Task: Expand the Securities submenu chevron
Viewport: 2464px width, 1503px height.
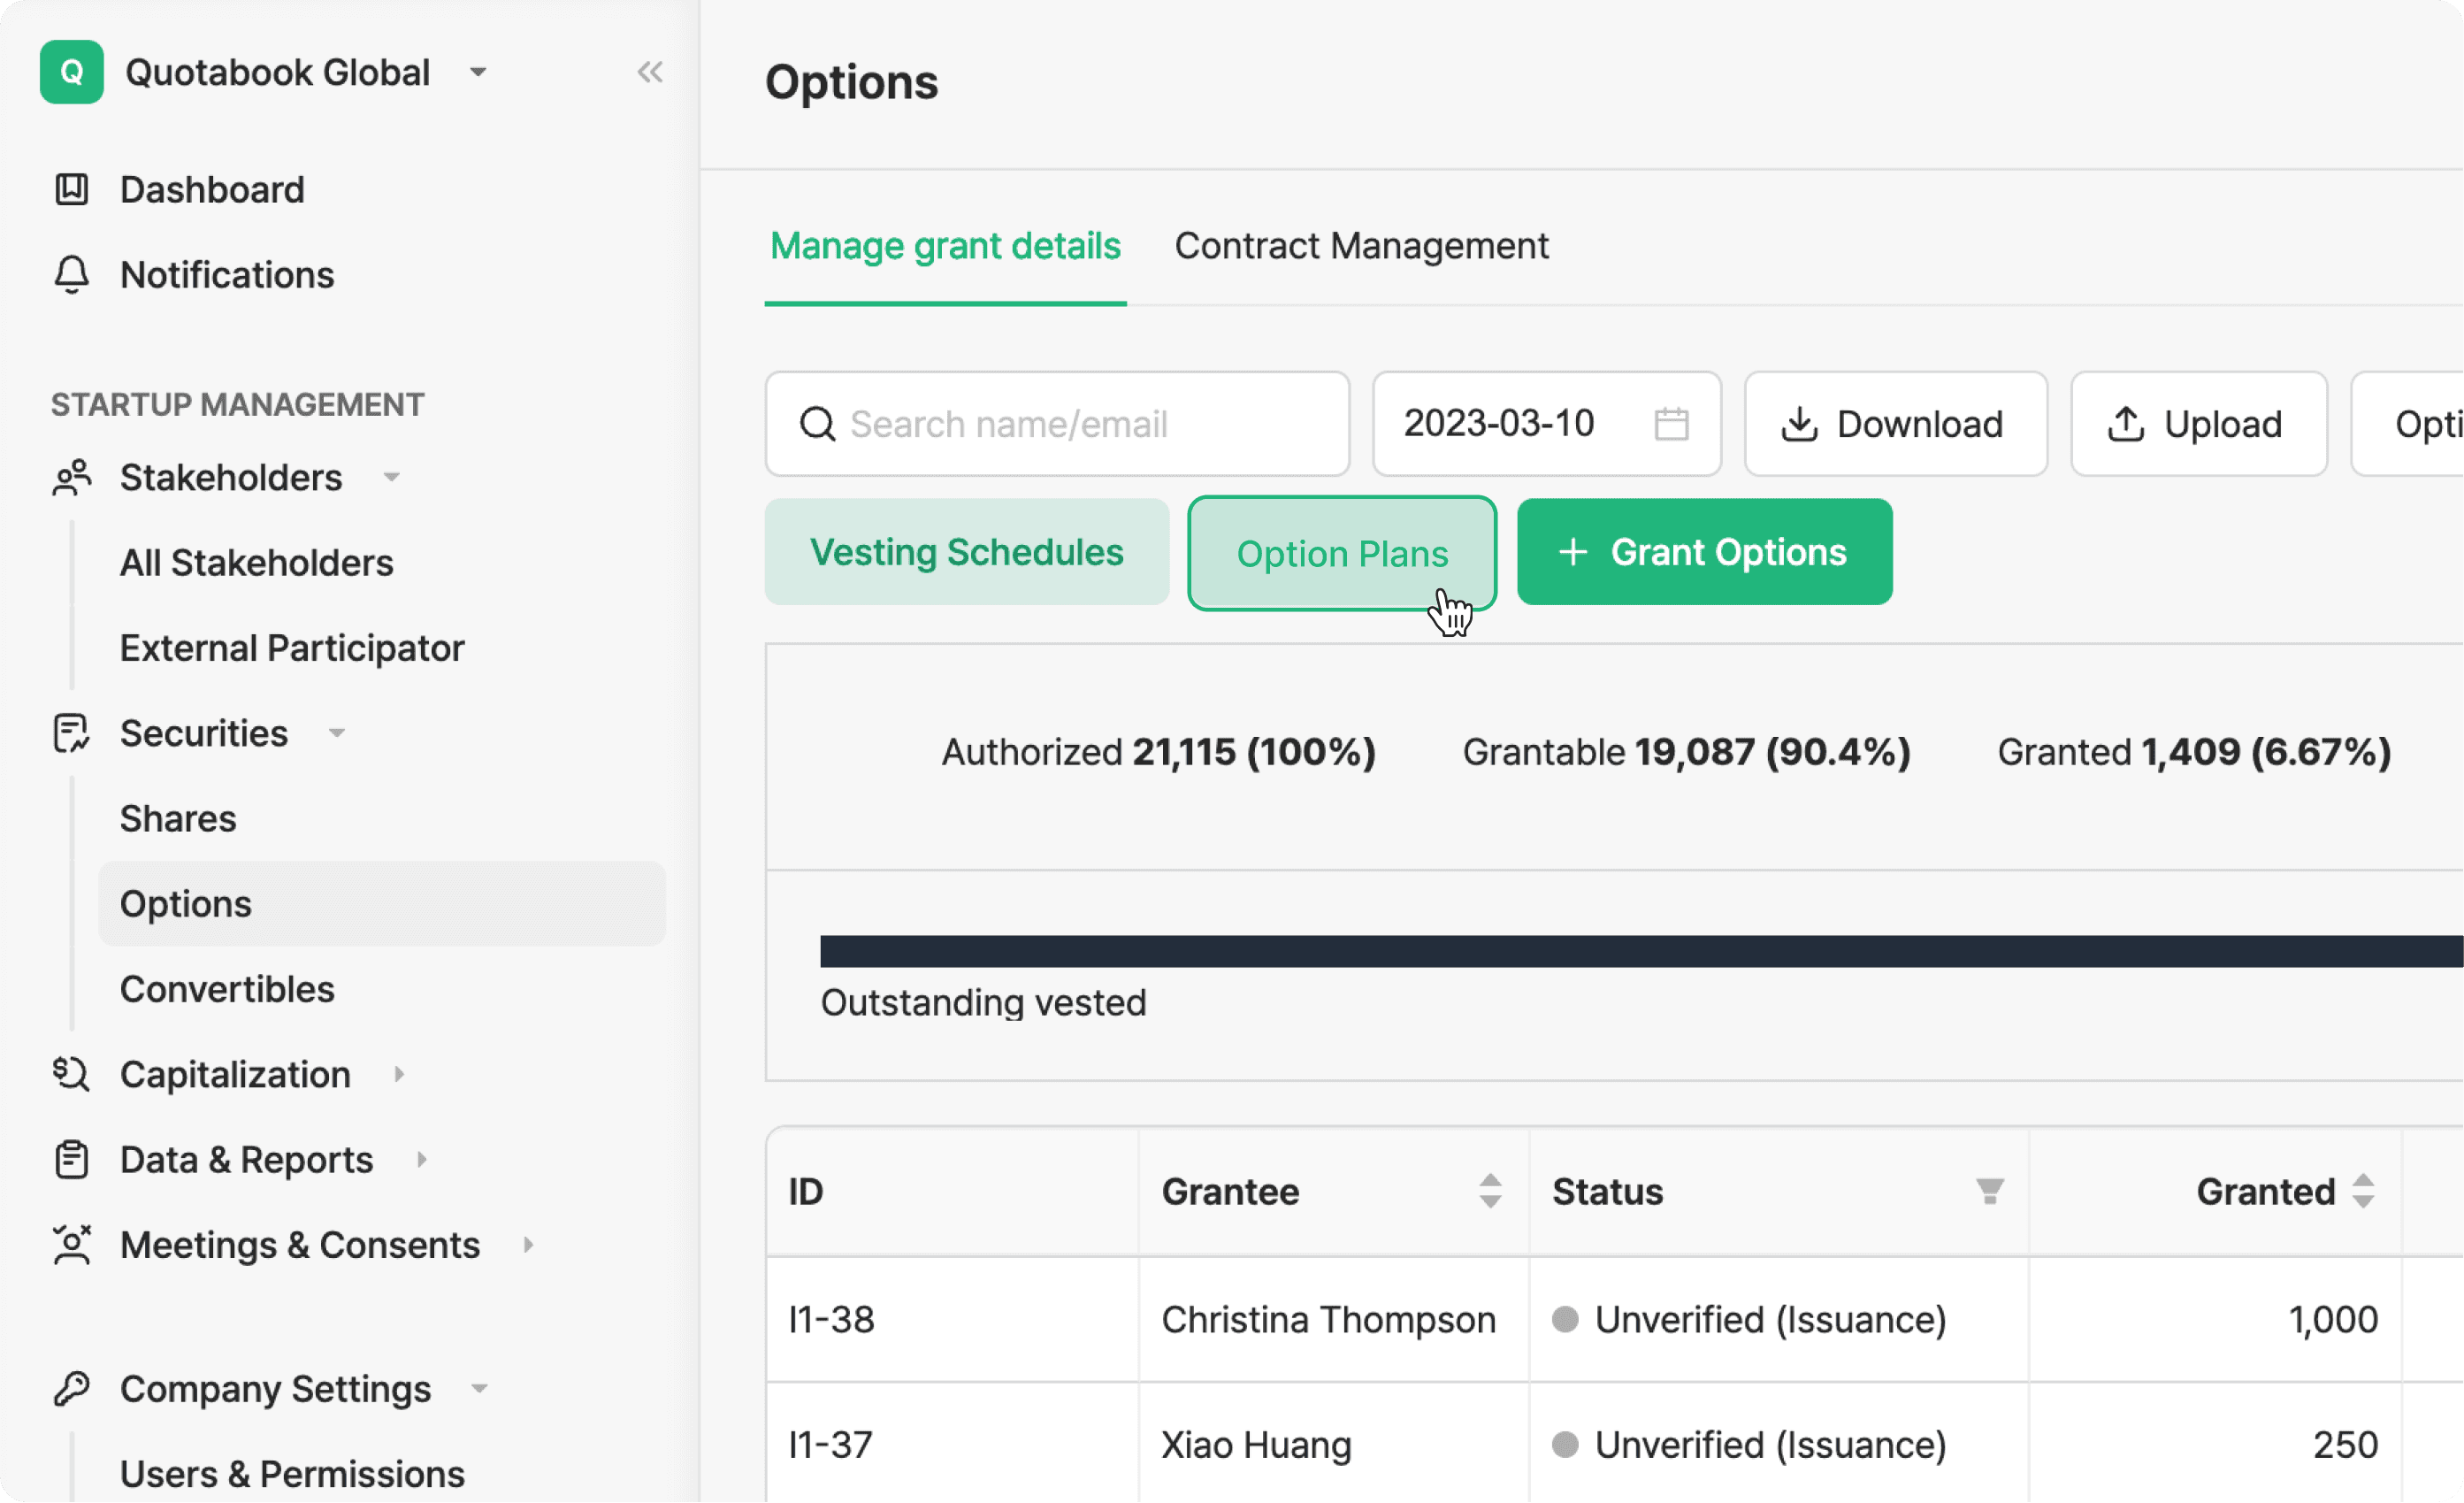Action: [338, 732]
